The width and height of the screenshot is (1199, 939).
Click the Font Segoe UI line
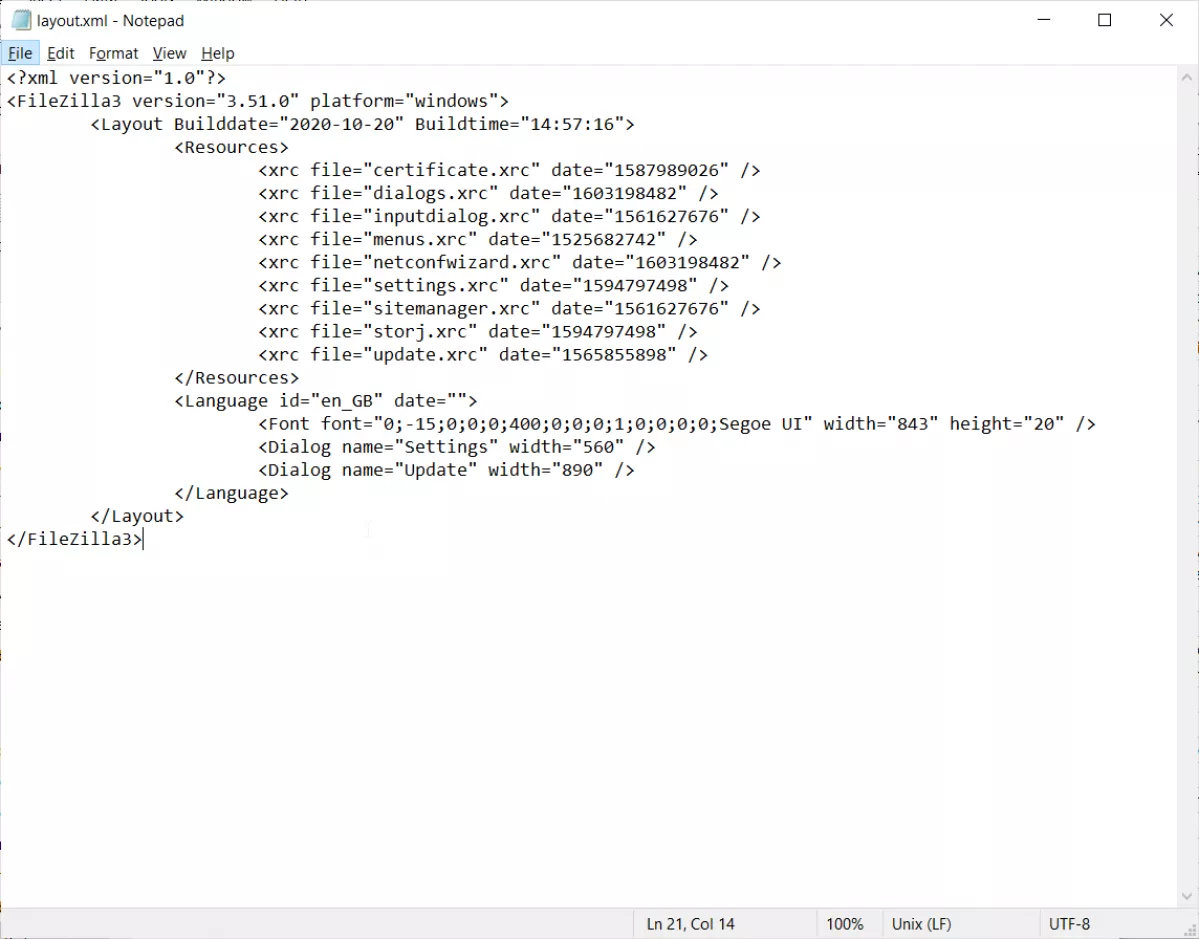tap(677, 424)
